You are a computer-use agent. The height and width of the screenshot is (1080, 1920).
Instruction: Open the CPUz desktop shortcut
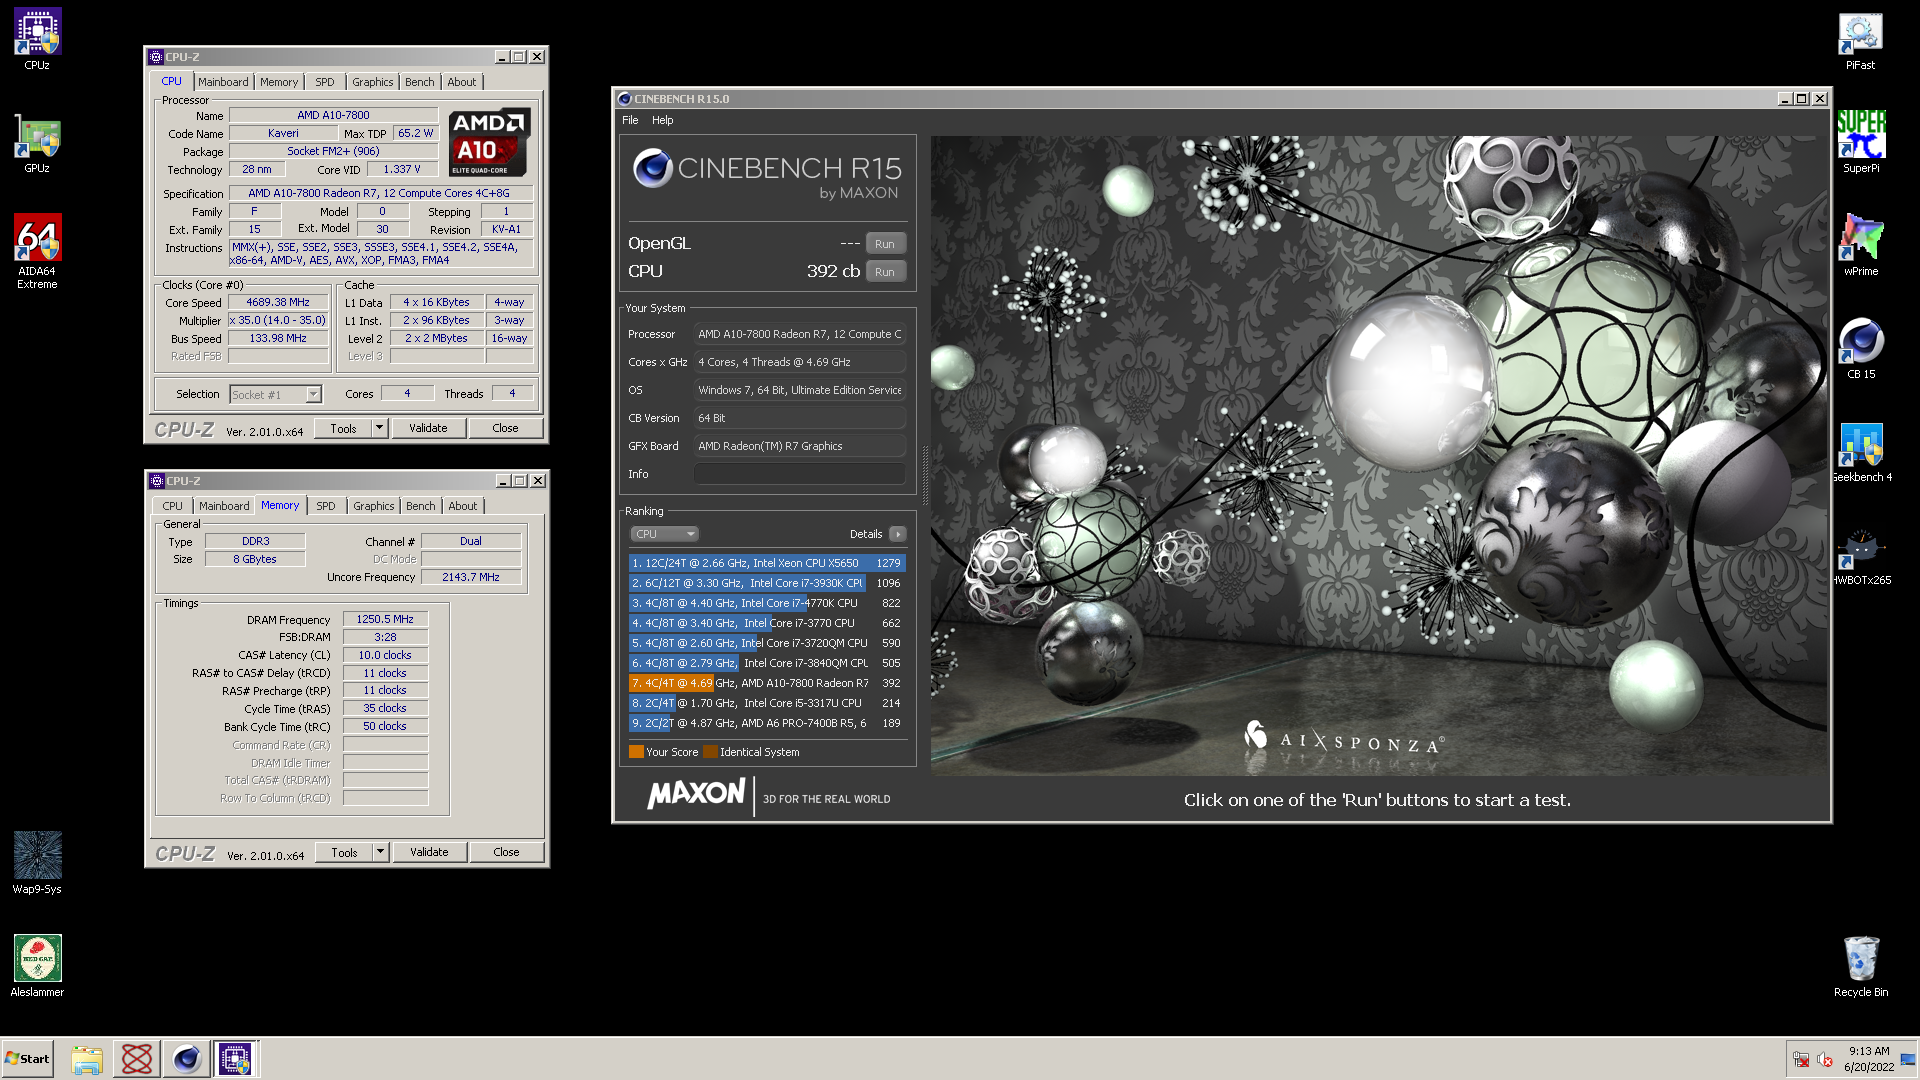(x=37, y=40)
